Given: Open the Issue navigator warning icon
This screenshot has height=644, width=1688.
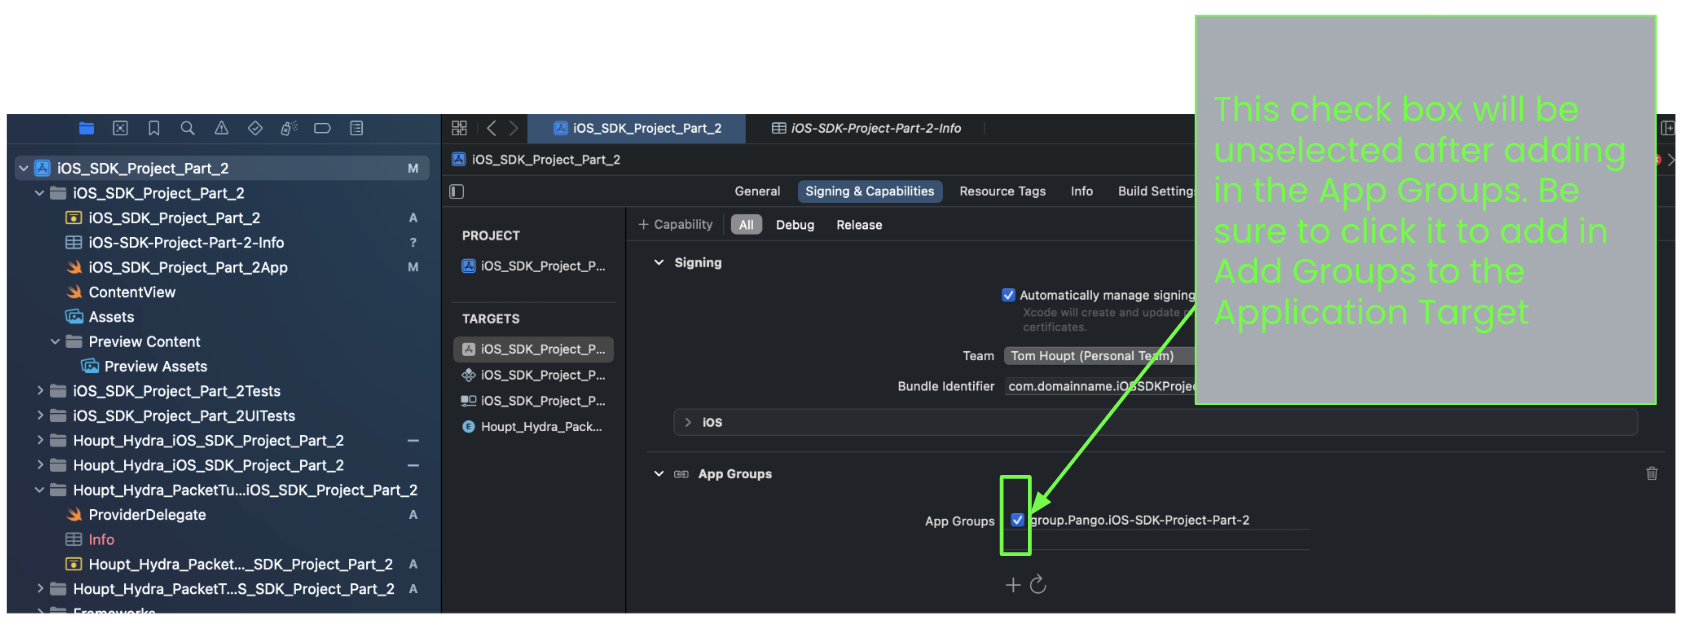Looking at the screenshot, I should [221, 128].
